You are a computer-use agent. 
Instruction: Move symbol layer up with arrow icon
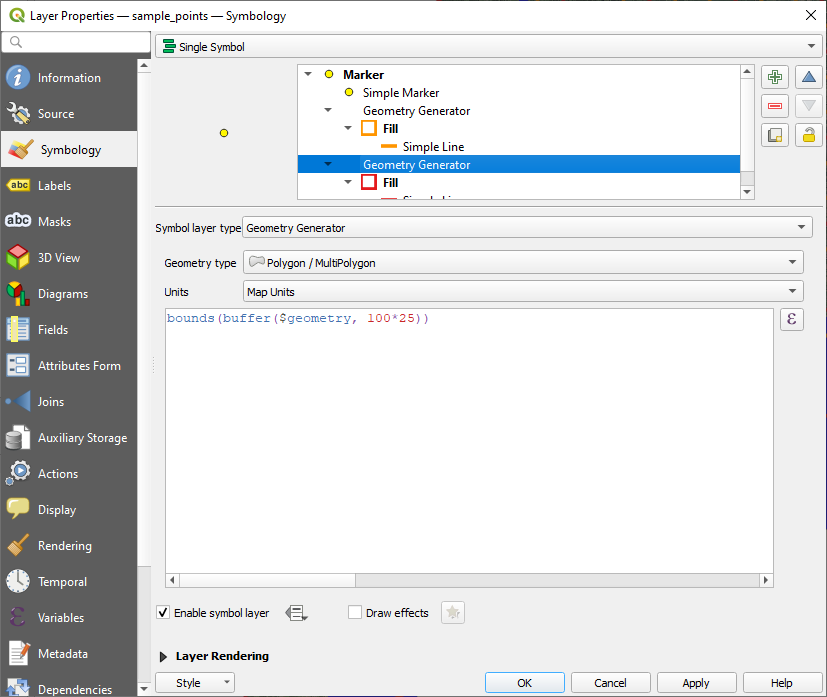809,78
